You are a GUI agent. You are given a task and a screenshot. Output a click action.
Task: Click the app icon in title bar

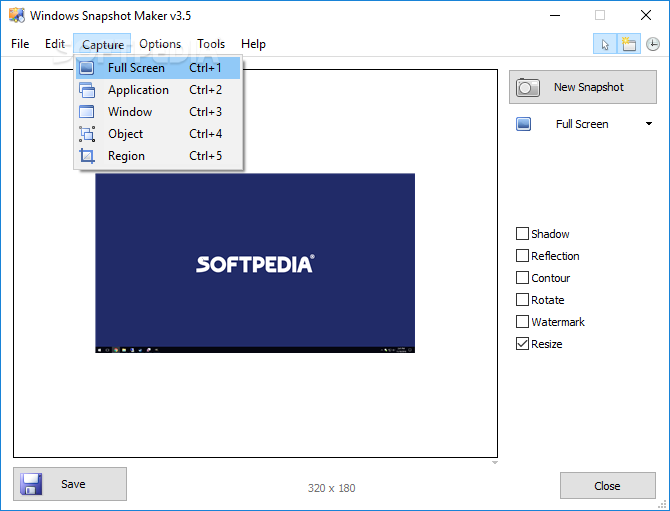pos(17,15)
